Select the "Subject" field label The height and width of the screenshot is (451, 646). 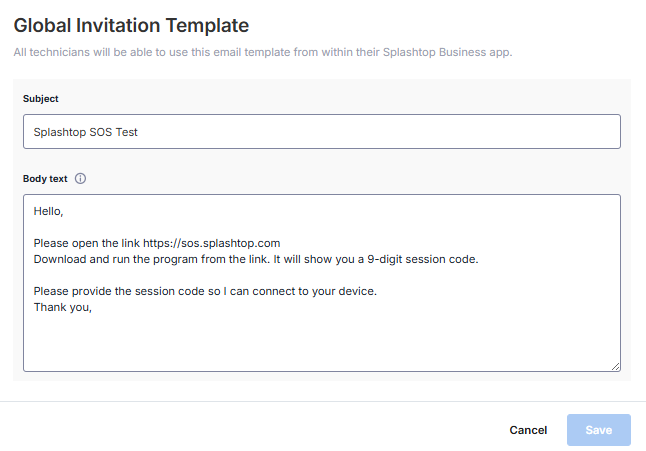41,99
